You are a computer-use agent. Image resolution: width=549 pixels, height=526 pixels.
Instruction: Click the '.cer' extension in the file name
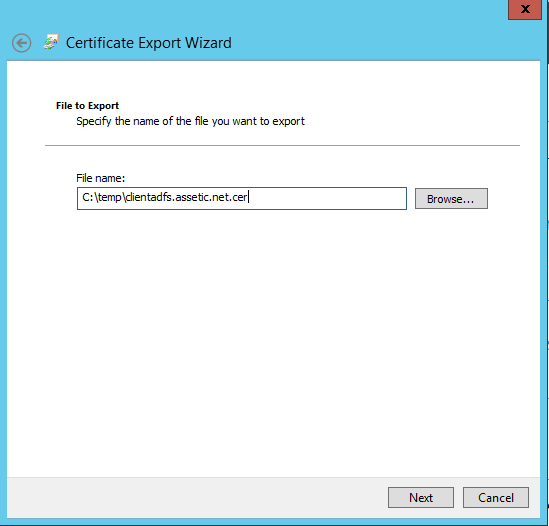238,198
